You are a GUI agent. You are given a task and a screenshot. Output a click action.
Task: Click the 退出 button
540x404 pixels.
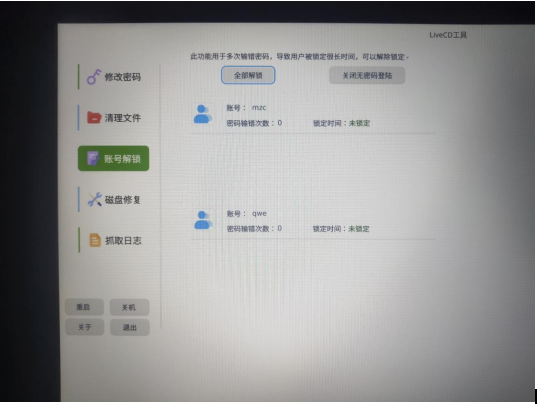coord(130,328)
